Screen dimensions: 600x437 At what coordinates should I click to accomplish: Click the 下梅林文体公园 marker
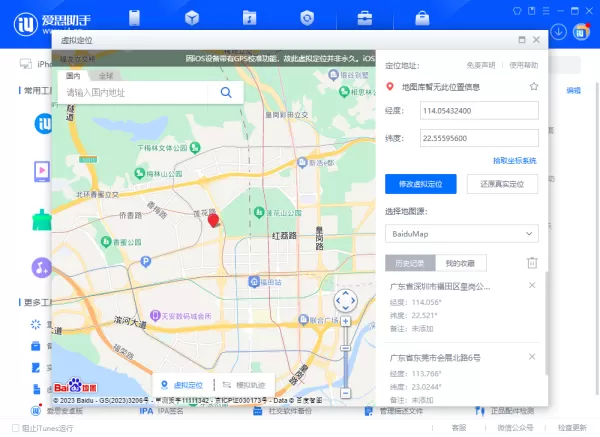pyautogui.click(x=195, y=147)
